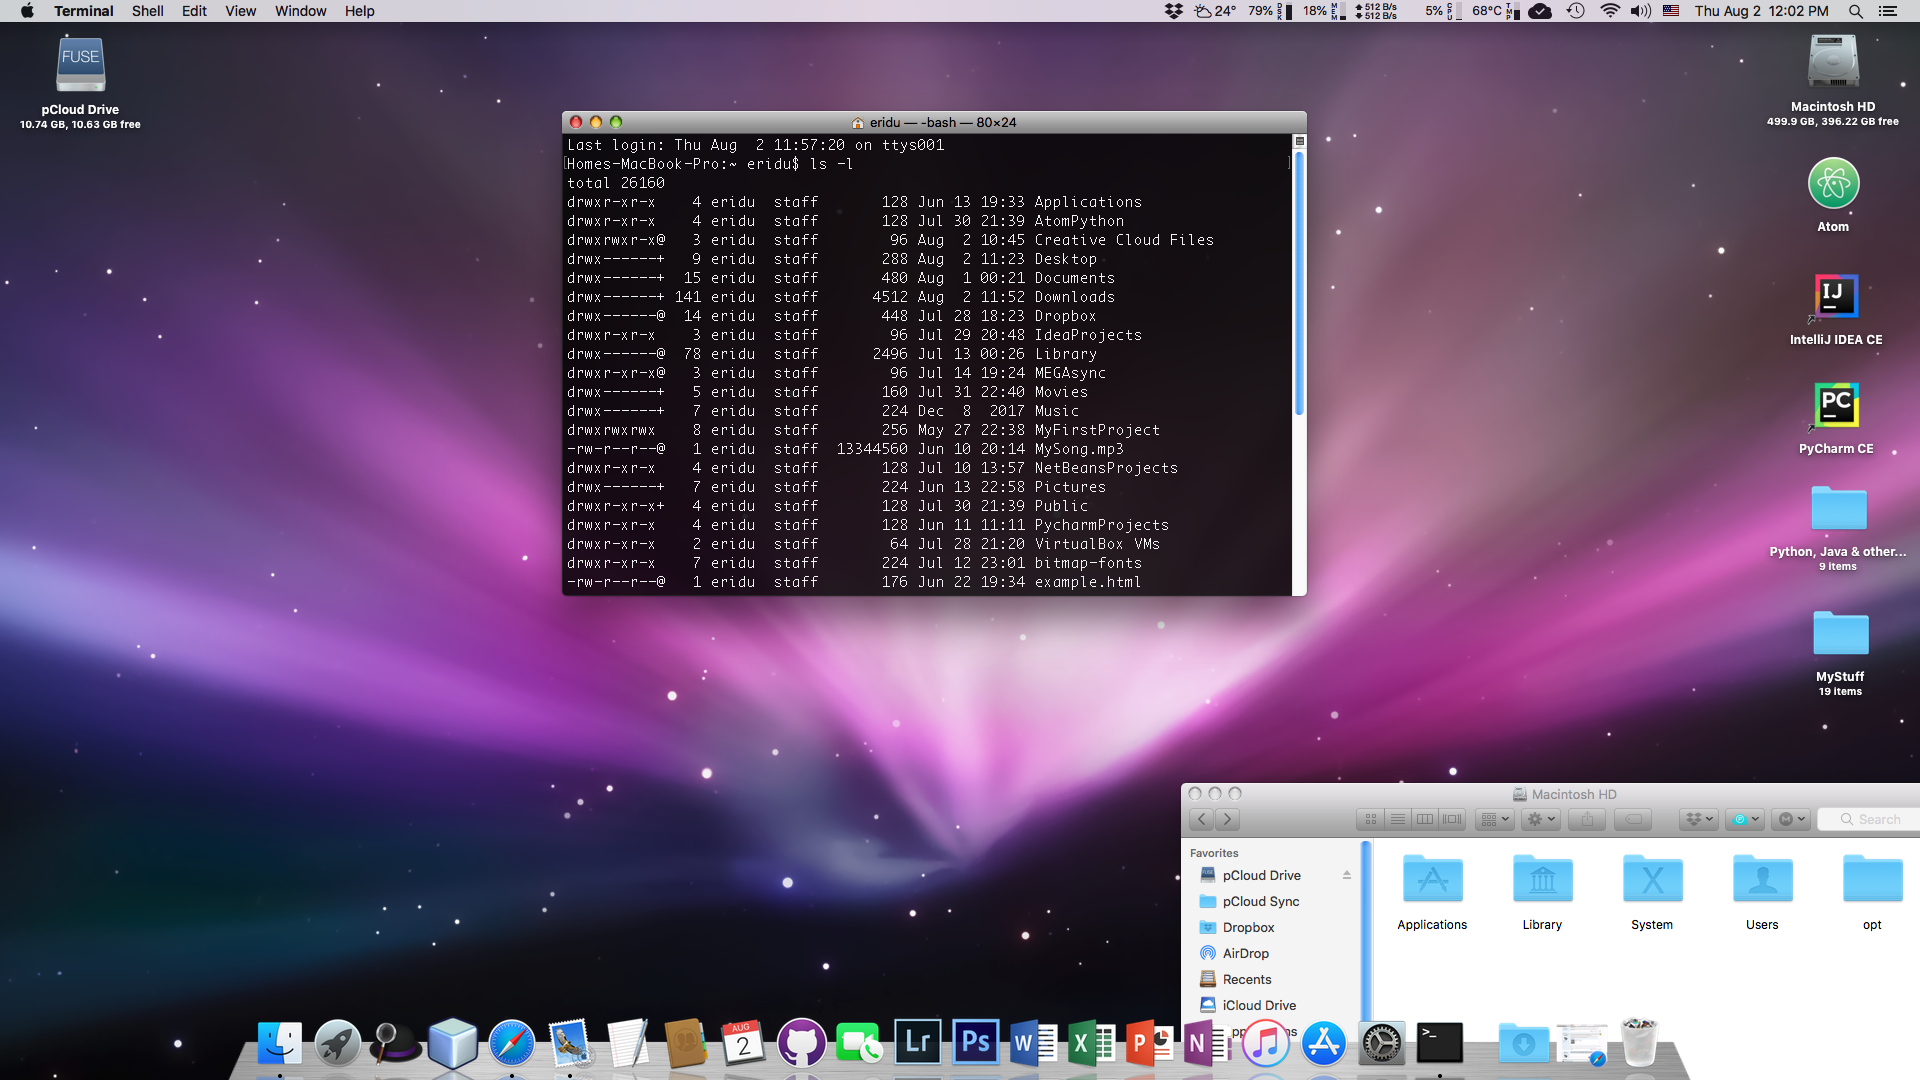
Task: Launch iTunes from the Dock
Action: [1265, 1044]
